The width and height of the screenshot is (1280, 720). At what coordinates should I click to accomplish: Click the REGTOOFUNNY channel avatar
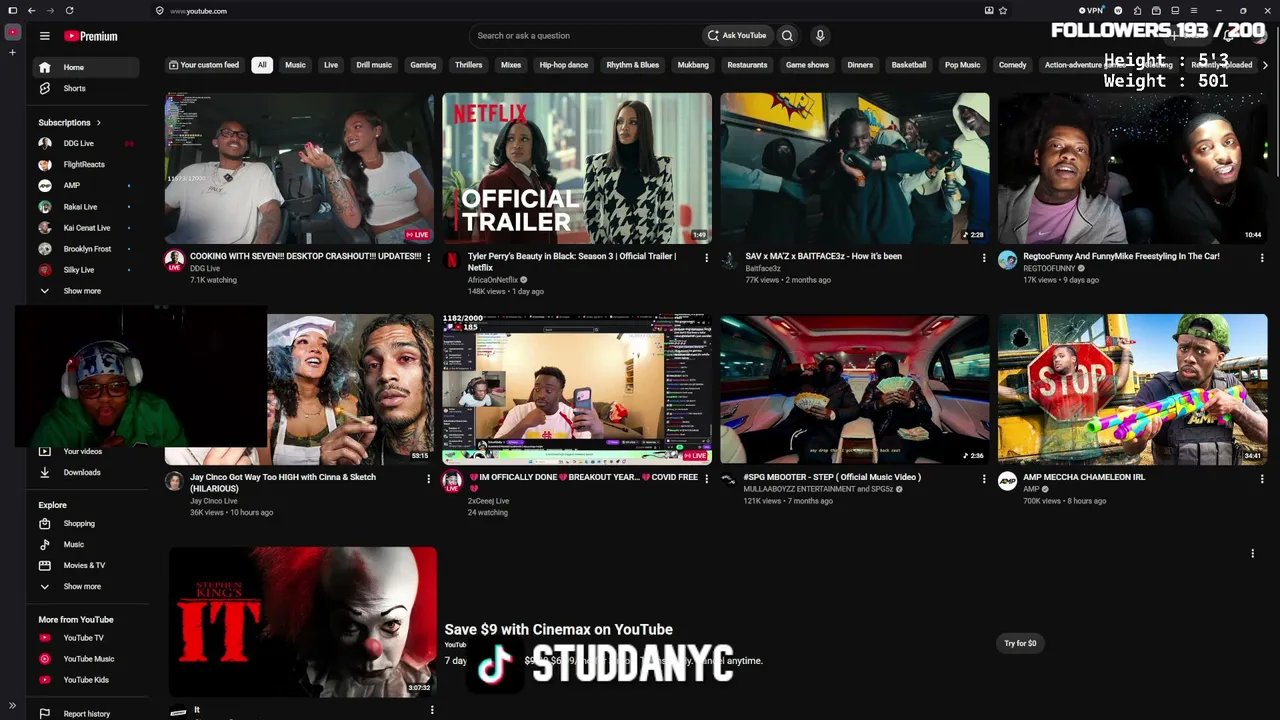(x=1007, y=260)
